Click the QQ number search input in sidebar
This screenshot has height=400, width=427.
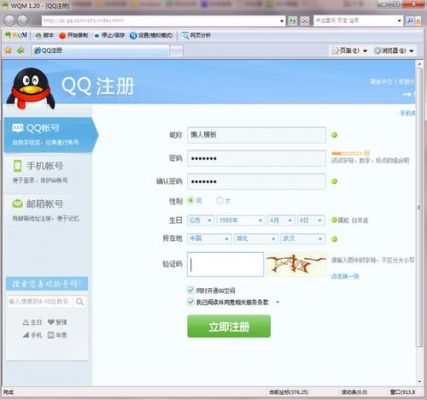click(x=40, y=302)
